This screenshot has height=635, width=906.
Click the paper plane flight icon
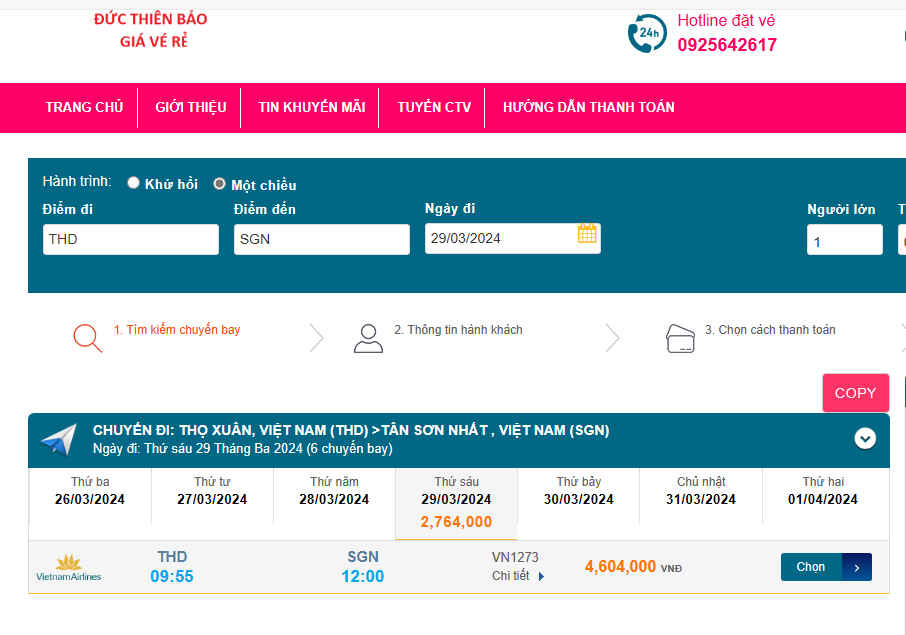(58, 439)
